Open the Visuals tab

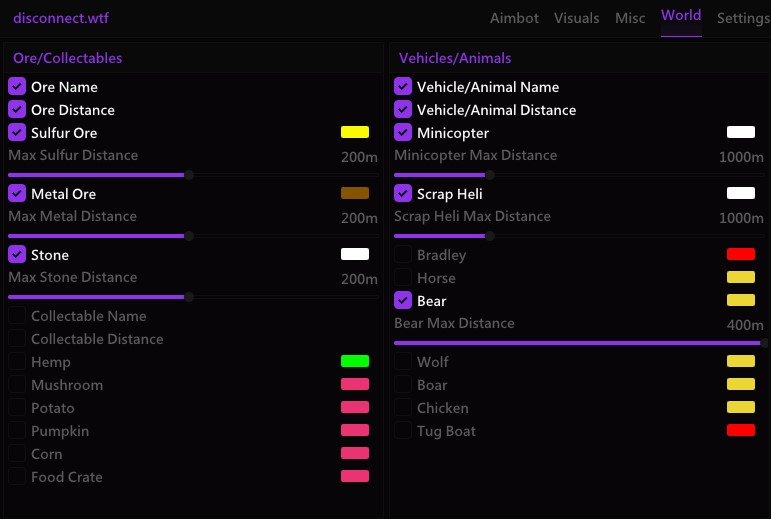pyautogui.click(x=576, y=18)
